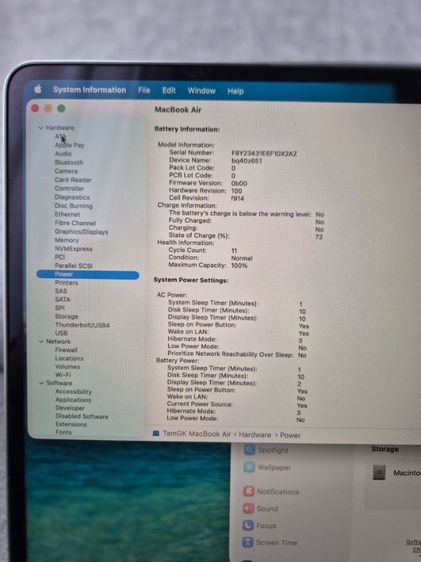Viewport: 421px width, 562px height.
Task: Click the Condition value Normal
Action: pyautogui.click(x=241, y=258)
